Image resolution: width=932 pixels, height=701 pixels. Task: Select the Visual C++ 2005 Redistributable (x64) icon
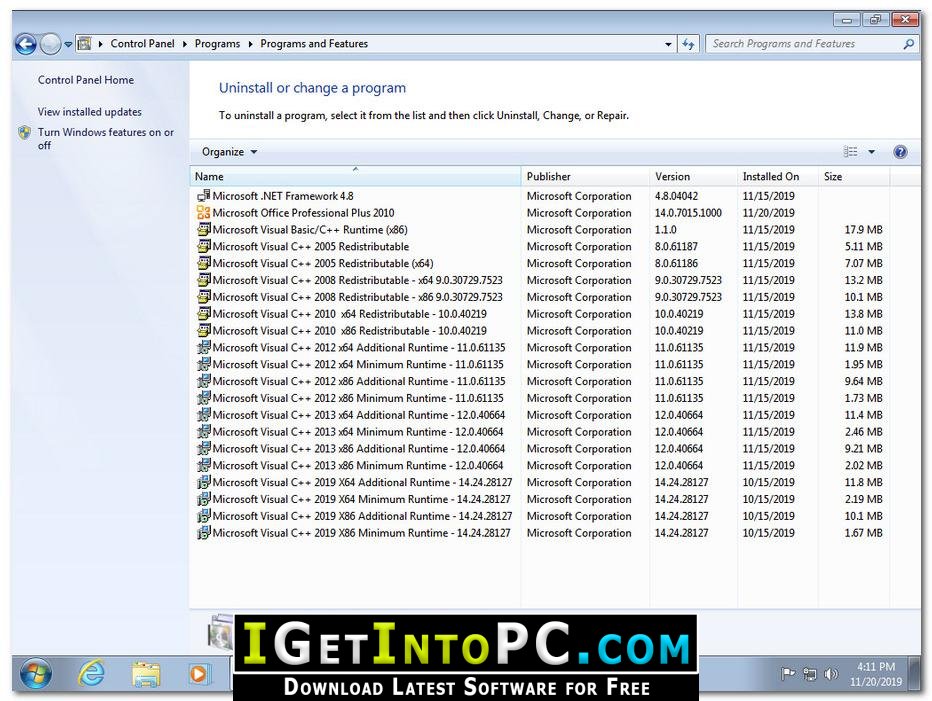pos(203,263)
